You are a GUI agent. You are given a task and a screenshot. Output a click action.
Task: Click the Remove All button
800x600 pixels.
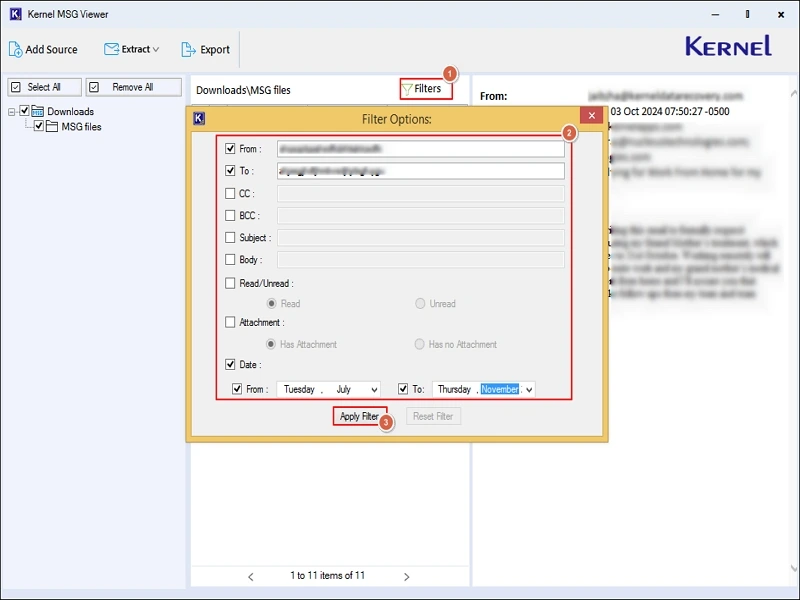click(133, 87)
